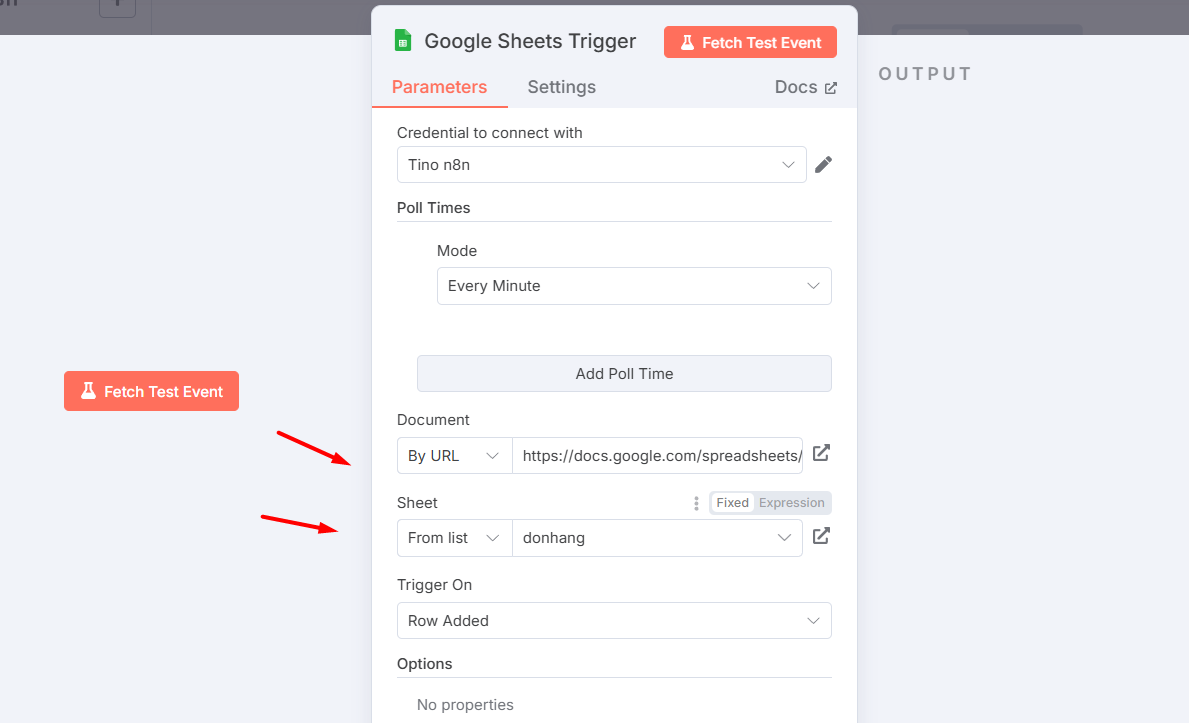Set Sheet field mode to Fixed
Screen dimensions: 1189x723
pyautogui.click(x=733, y=503)
